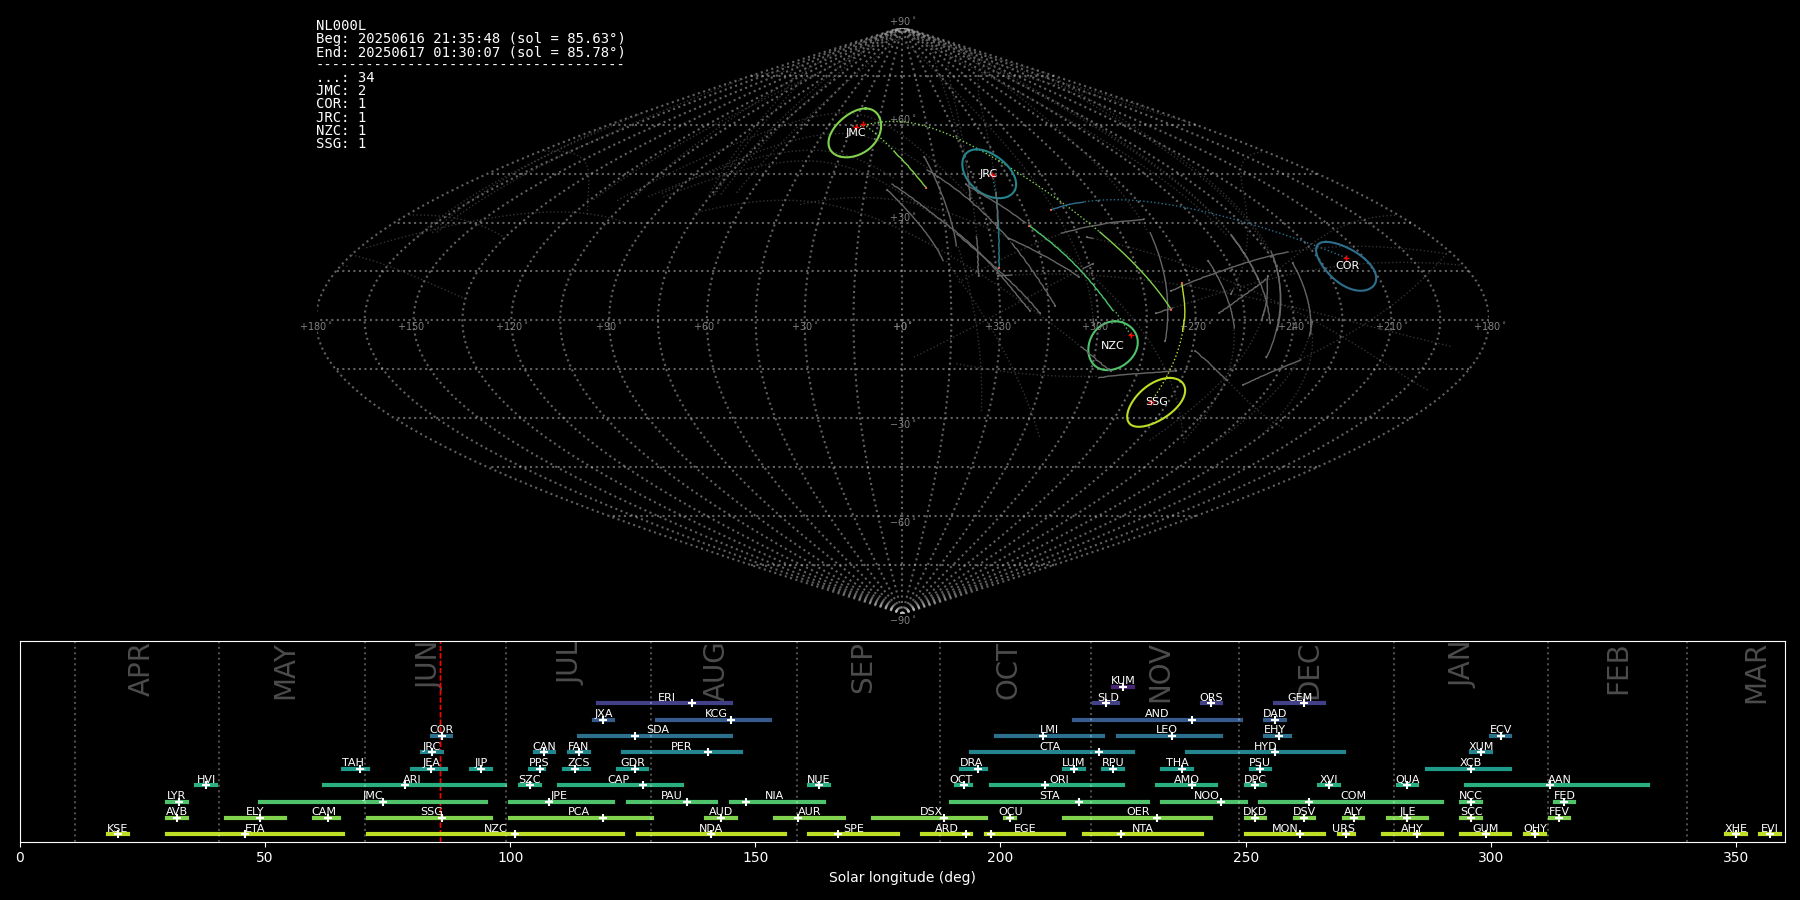
Task: Click the ORI shower bar in timeline
Action: 1057,785
